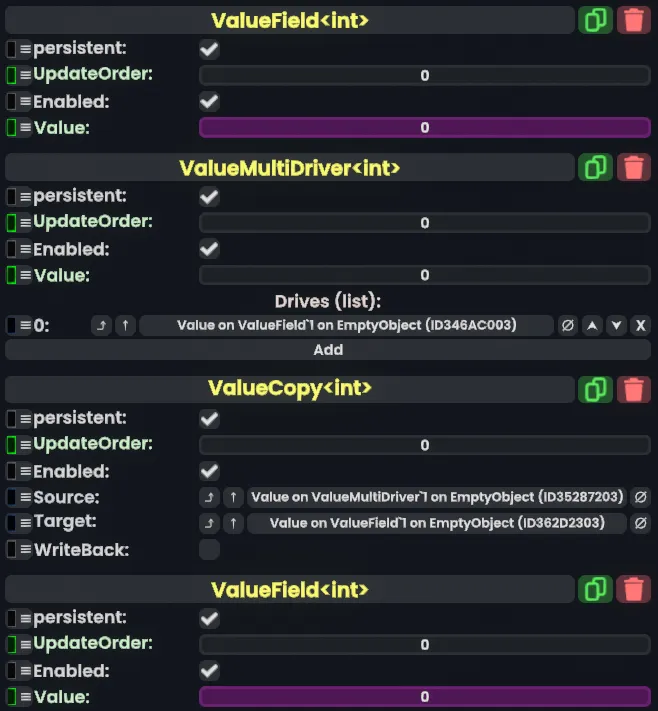The height and width of the screenshot is (711, 658).
Task: Delete the top ValueField<int> component
Action: point(634,19)
